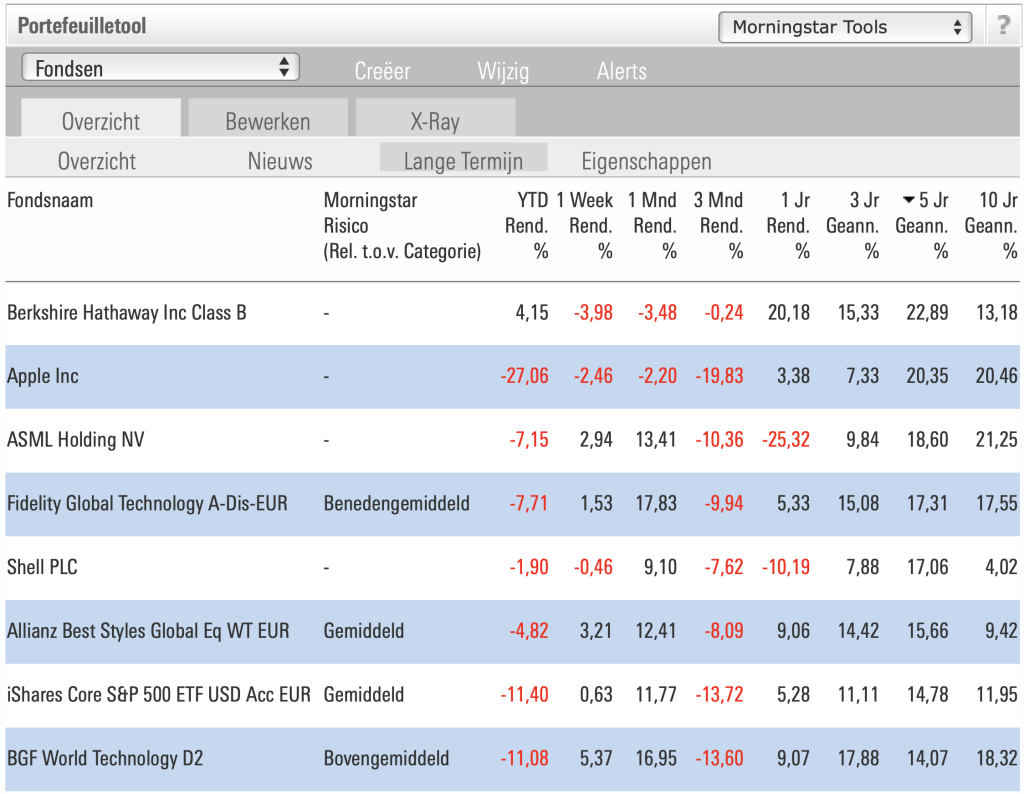Image resolution: width=1024 pixels, height=794 pixels.
Task: Click Allianz 5 Jr value 15,66
Action: click(927, 631)
